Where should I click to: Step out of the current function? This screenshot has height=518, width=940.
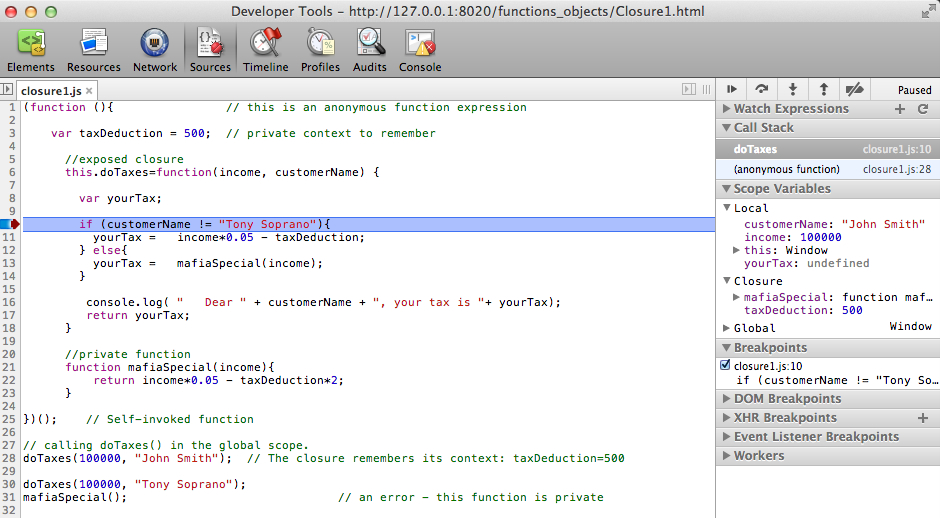[x=823, y=89]
